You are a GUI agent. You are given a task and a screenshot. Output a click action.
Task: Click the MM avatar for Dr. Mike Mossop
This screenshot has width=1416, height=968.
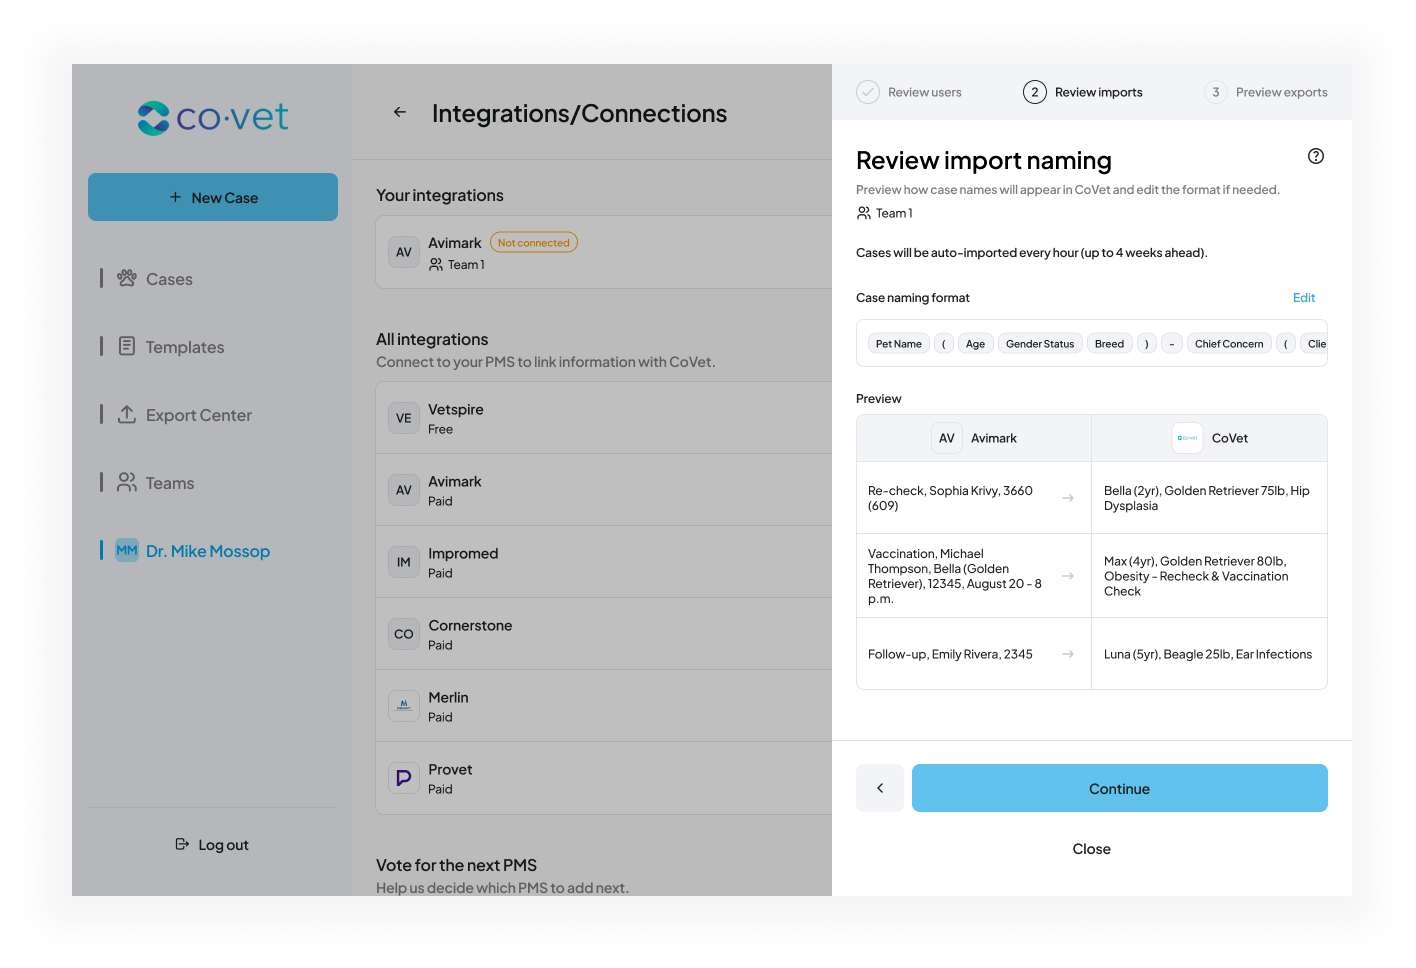tap(127, 550)
